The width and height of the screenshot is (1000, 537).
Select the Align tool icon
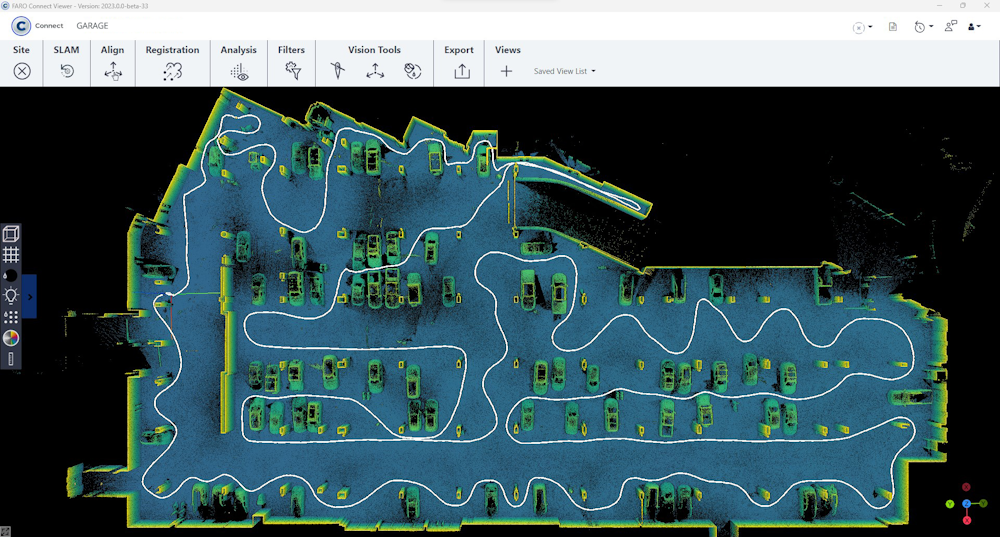(x=113, y=71)
